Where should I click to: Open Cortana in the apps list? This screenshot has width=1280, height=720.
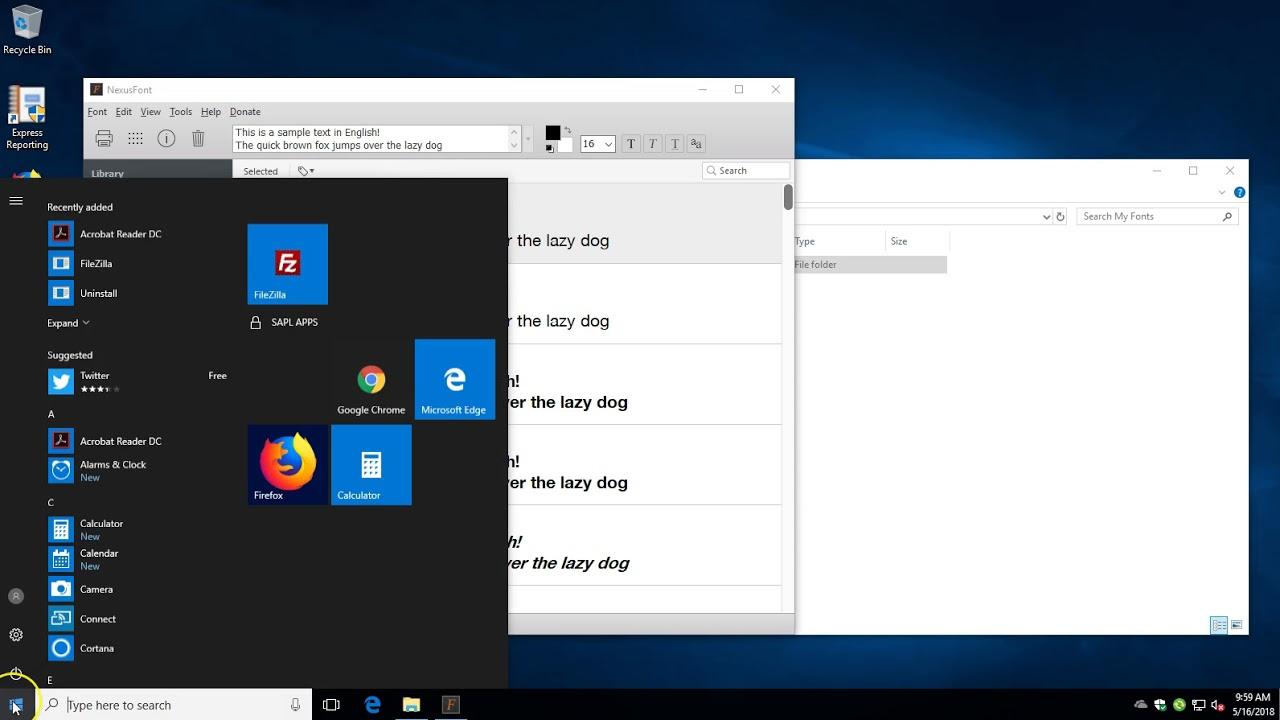pyautogui.click(x=138, y=648)
